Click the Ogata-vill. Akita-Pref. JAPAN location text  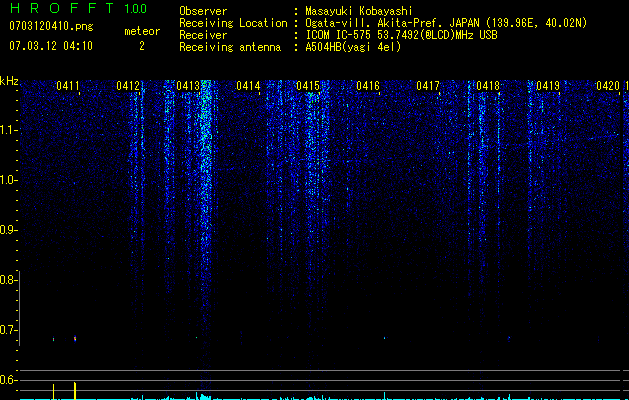pyautogui.click(x=446, y=23)
